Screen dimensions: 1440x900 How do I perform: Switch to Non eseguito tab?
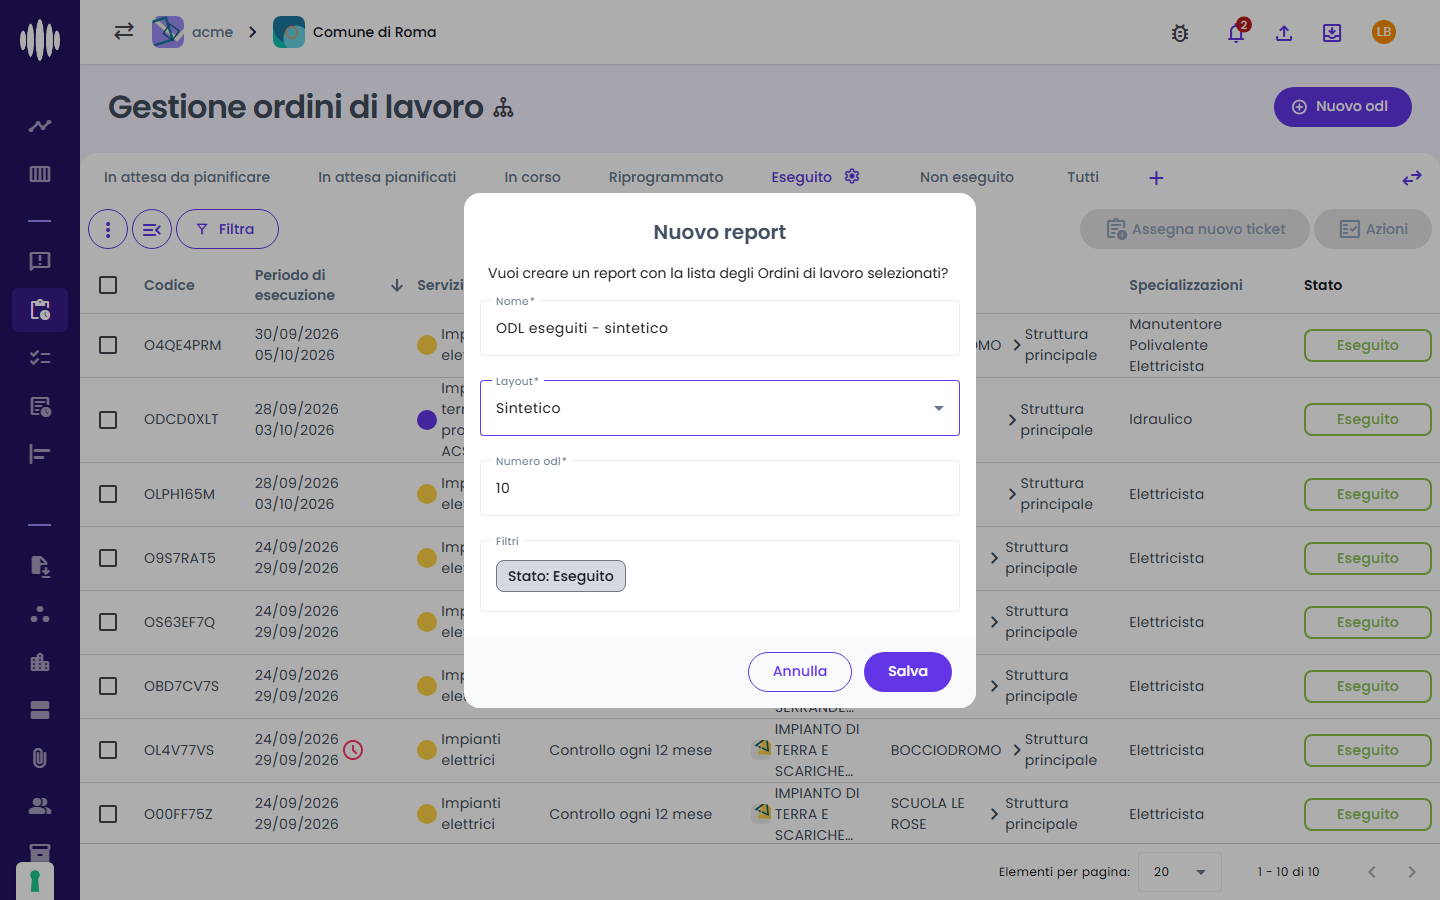(x=967, y=177)
